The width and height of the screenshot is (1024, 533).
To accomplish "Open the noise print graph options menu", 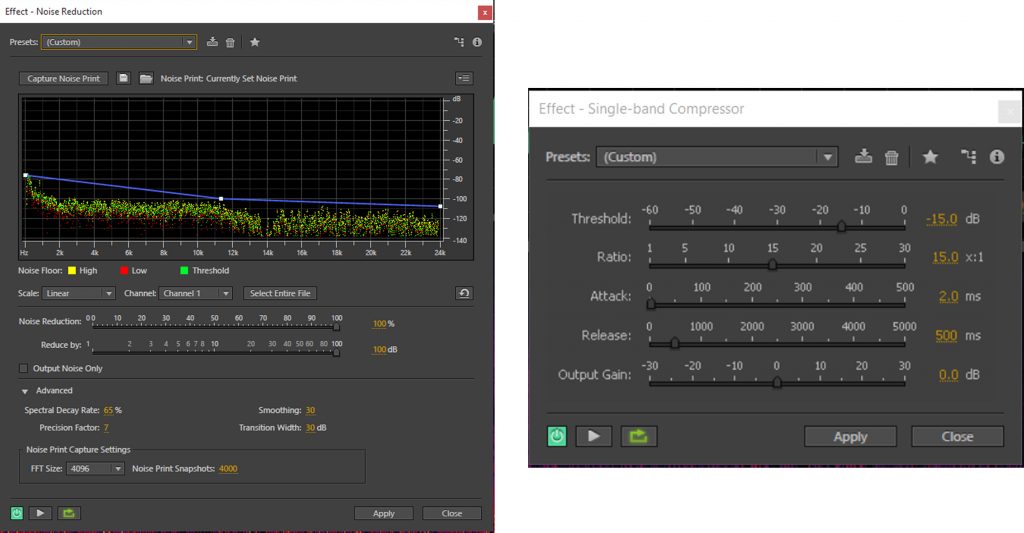I will 463,78.
